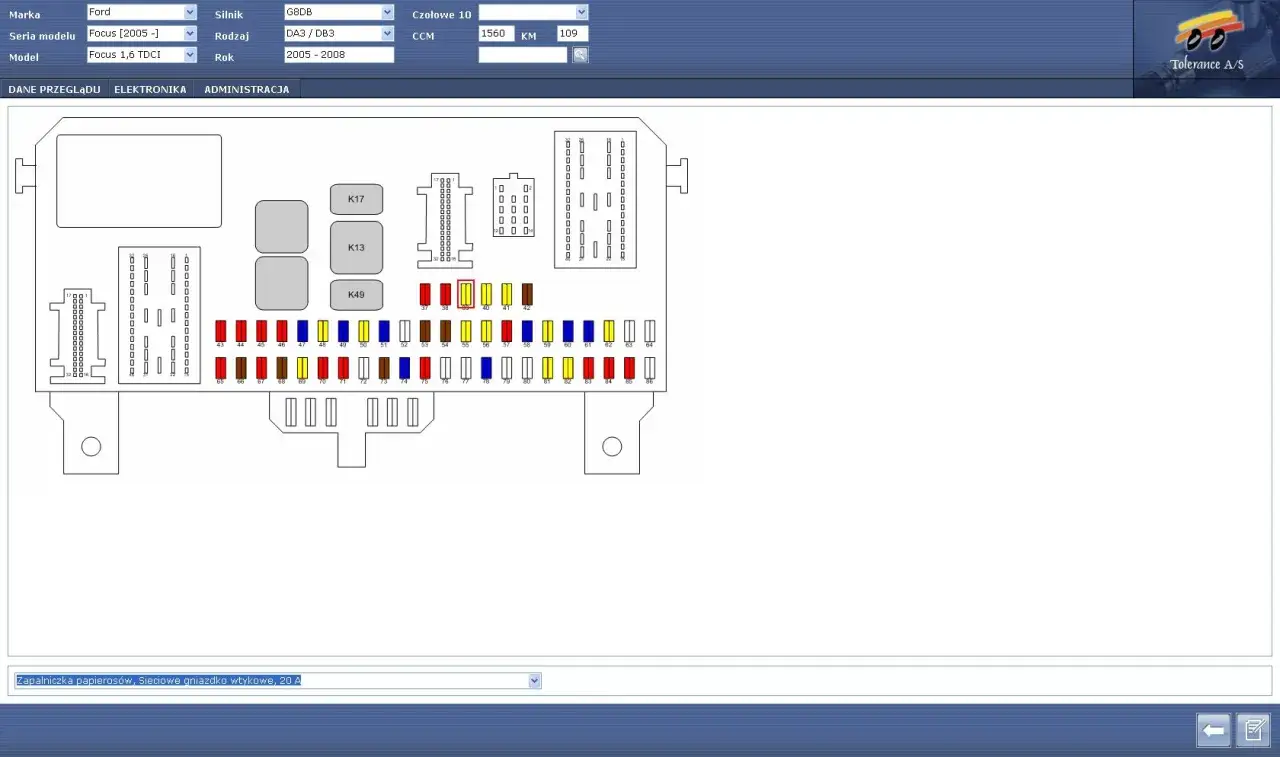Select relay K17 in the fuse box
Viewport: 1280px width, 757px height.
point(356,199)
